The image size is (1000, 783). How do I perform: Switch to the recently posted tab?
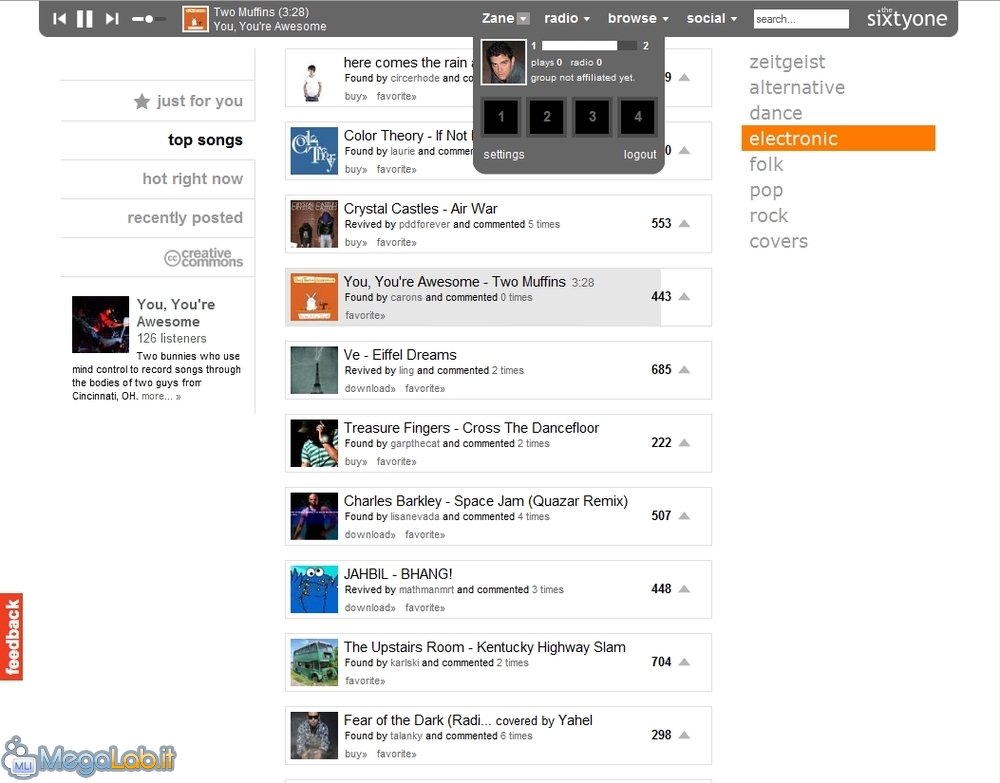click(x=185, y=217)
